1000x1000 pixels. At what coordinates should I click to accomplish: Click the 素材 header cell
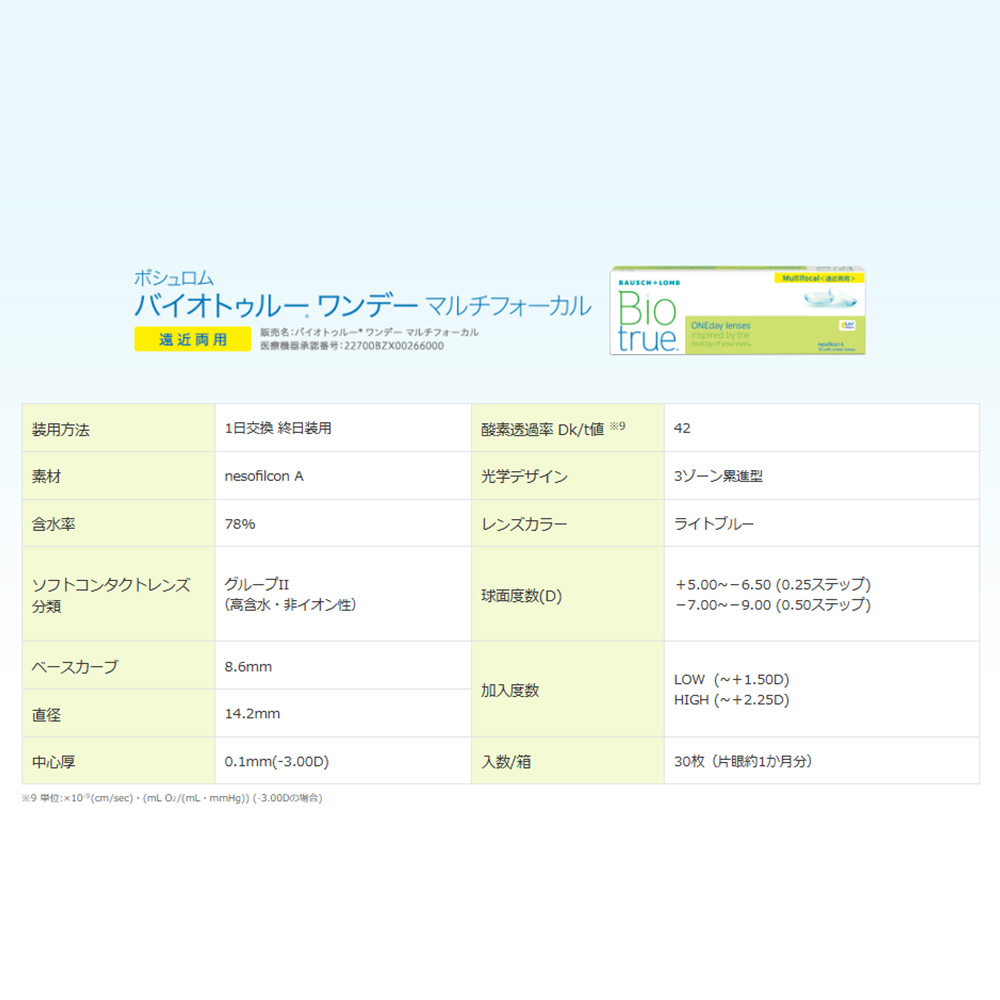tap(119, 476)
